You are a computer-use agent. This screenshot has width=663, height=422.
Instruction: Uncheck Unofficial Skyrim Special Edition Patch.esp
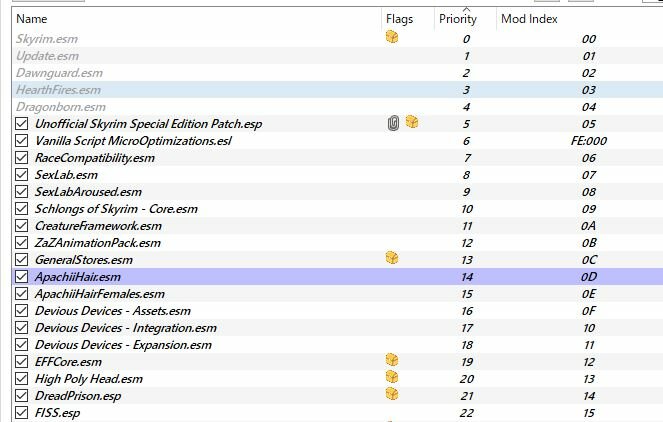pyautogui.click(x=22, y=124)
